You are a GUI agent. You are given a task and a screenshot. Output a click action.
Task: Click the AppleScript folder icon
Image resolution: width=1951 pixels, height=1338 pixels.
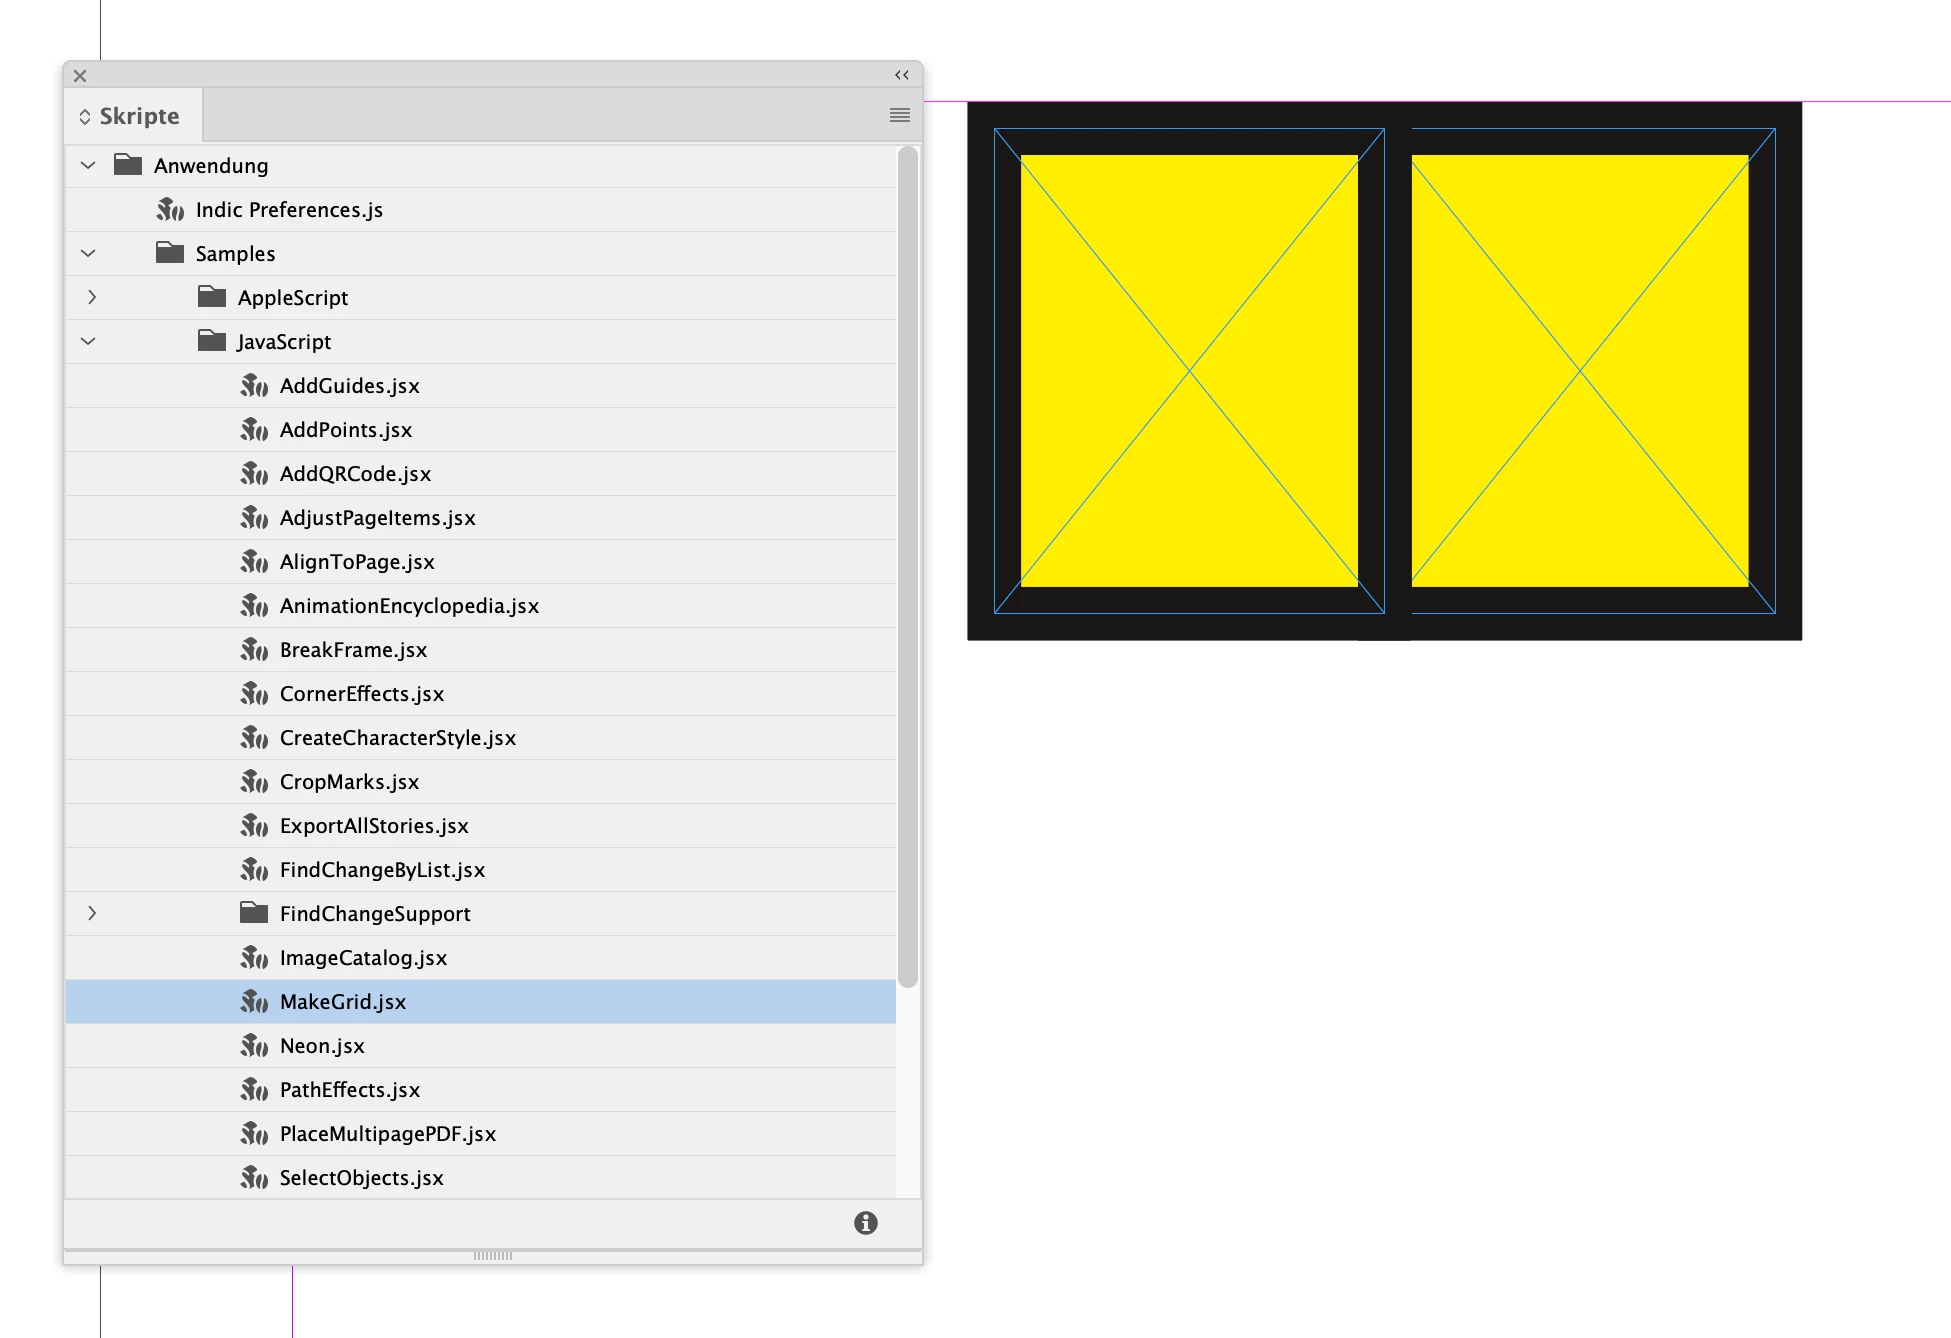tap(211, 297)
